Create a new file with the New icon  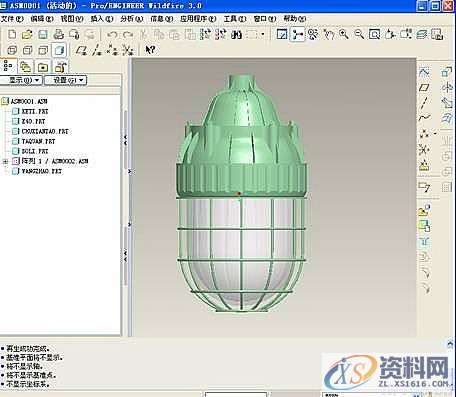(12, 34)
